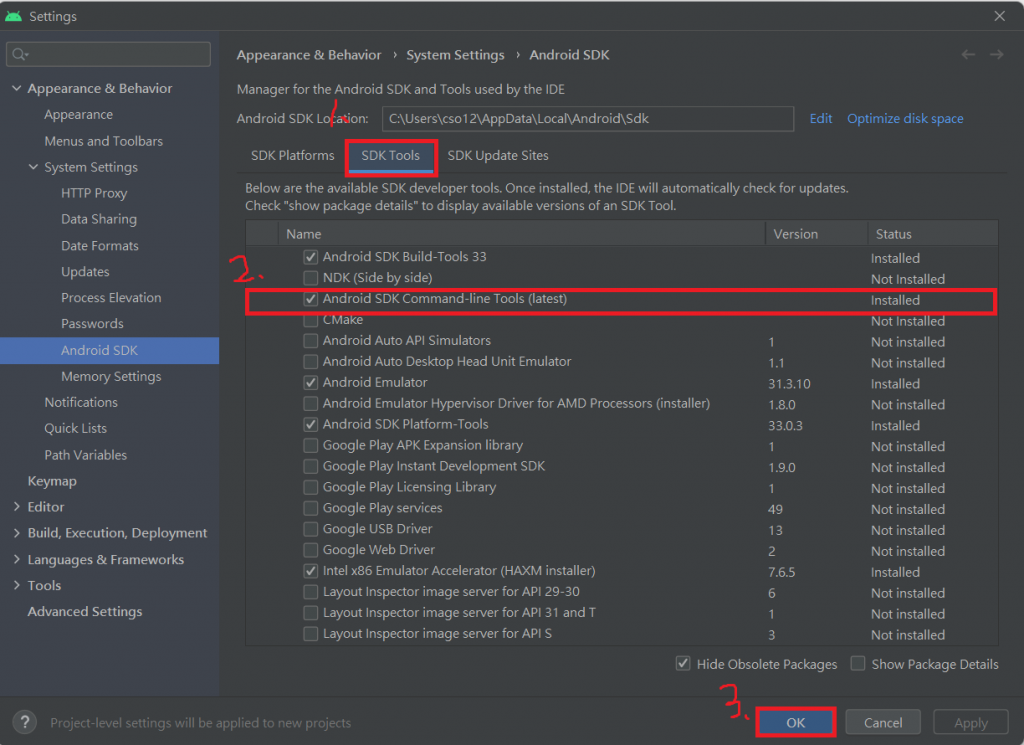The height and width of the screenshot is (745, 1024).
Task: Click the forward navigation arrow
Action: pos(997,55)
